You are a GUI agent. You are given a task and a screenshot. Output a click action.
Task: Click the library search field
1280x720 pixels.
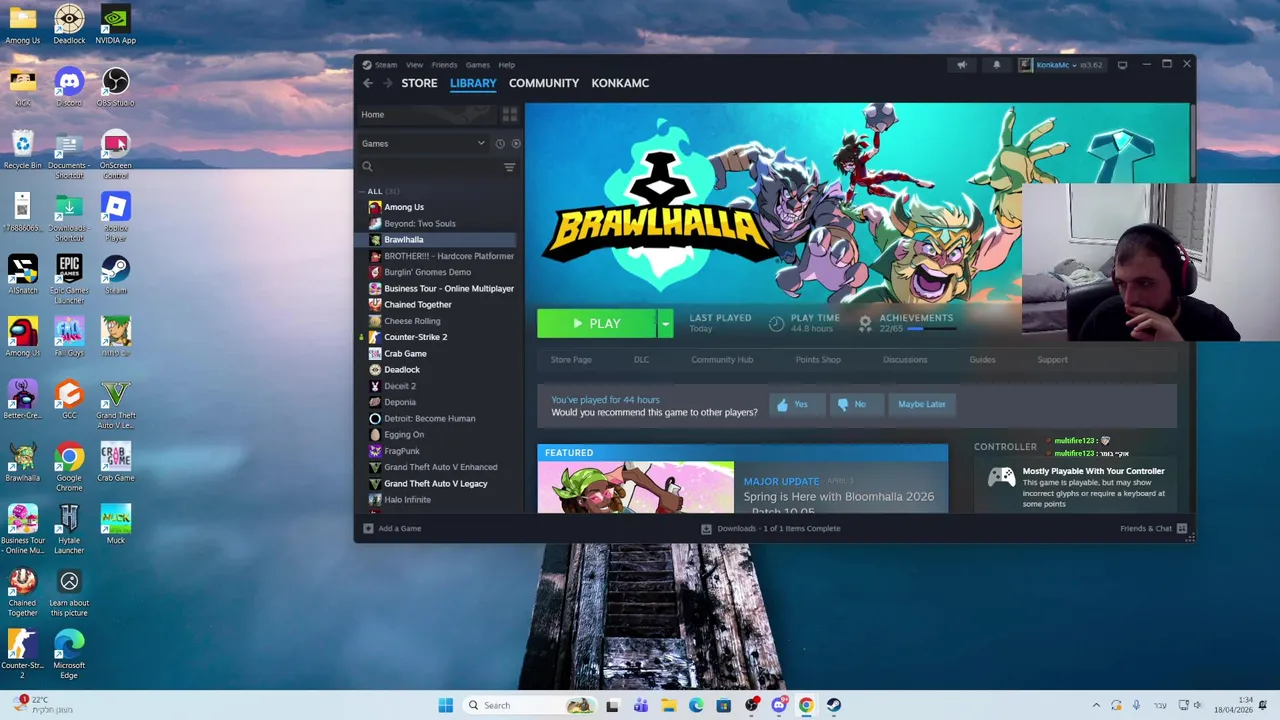pyautogui.click(x=430, y=167)
